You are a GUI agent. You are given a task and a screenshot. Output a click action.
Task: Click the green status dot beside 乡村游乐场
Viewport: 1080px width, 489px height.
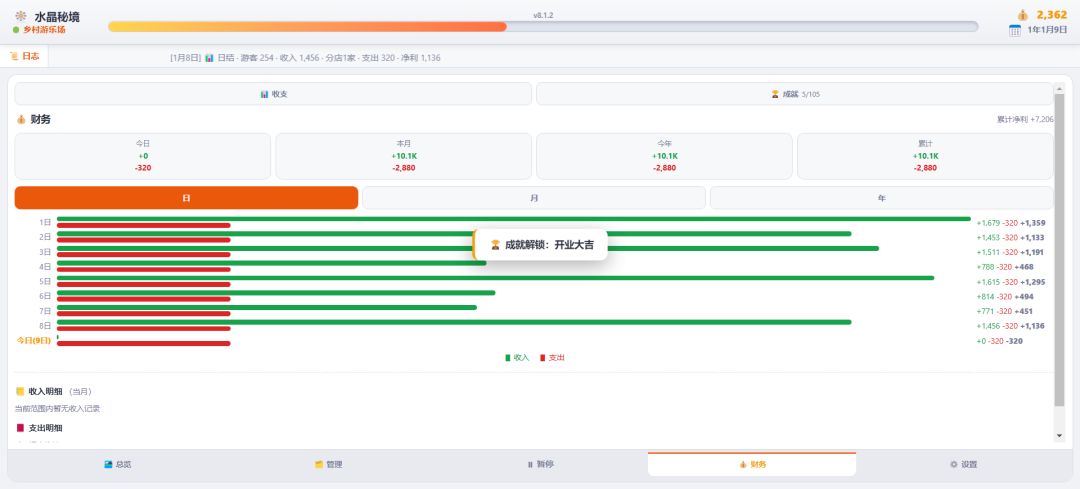[16, 30]
